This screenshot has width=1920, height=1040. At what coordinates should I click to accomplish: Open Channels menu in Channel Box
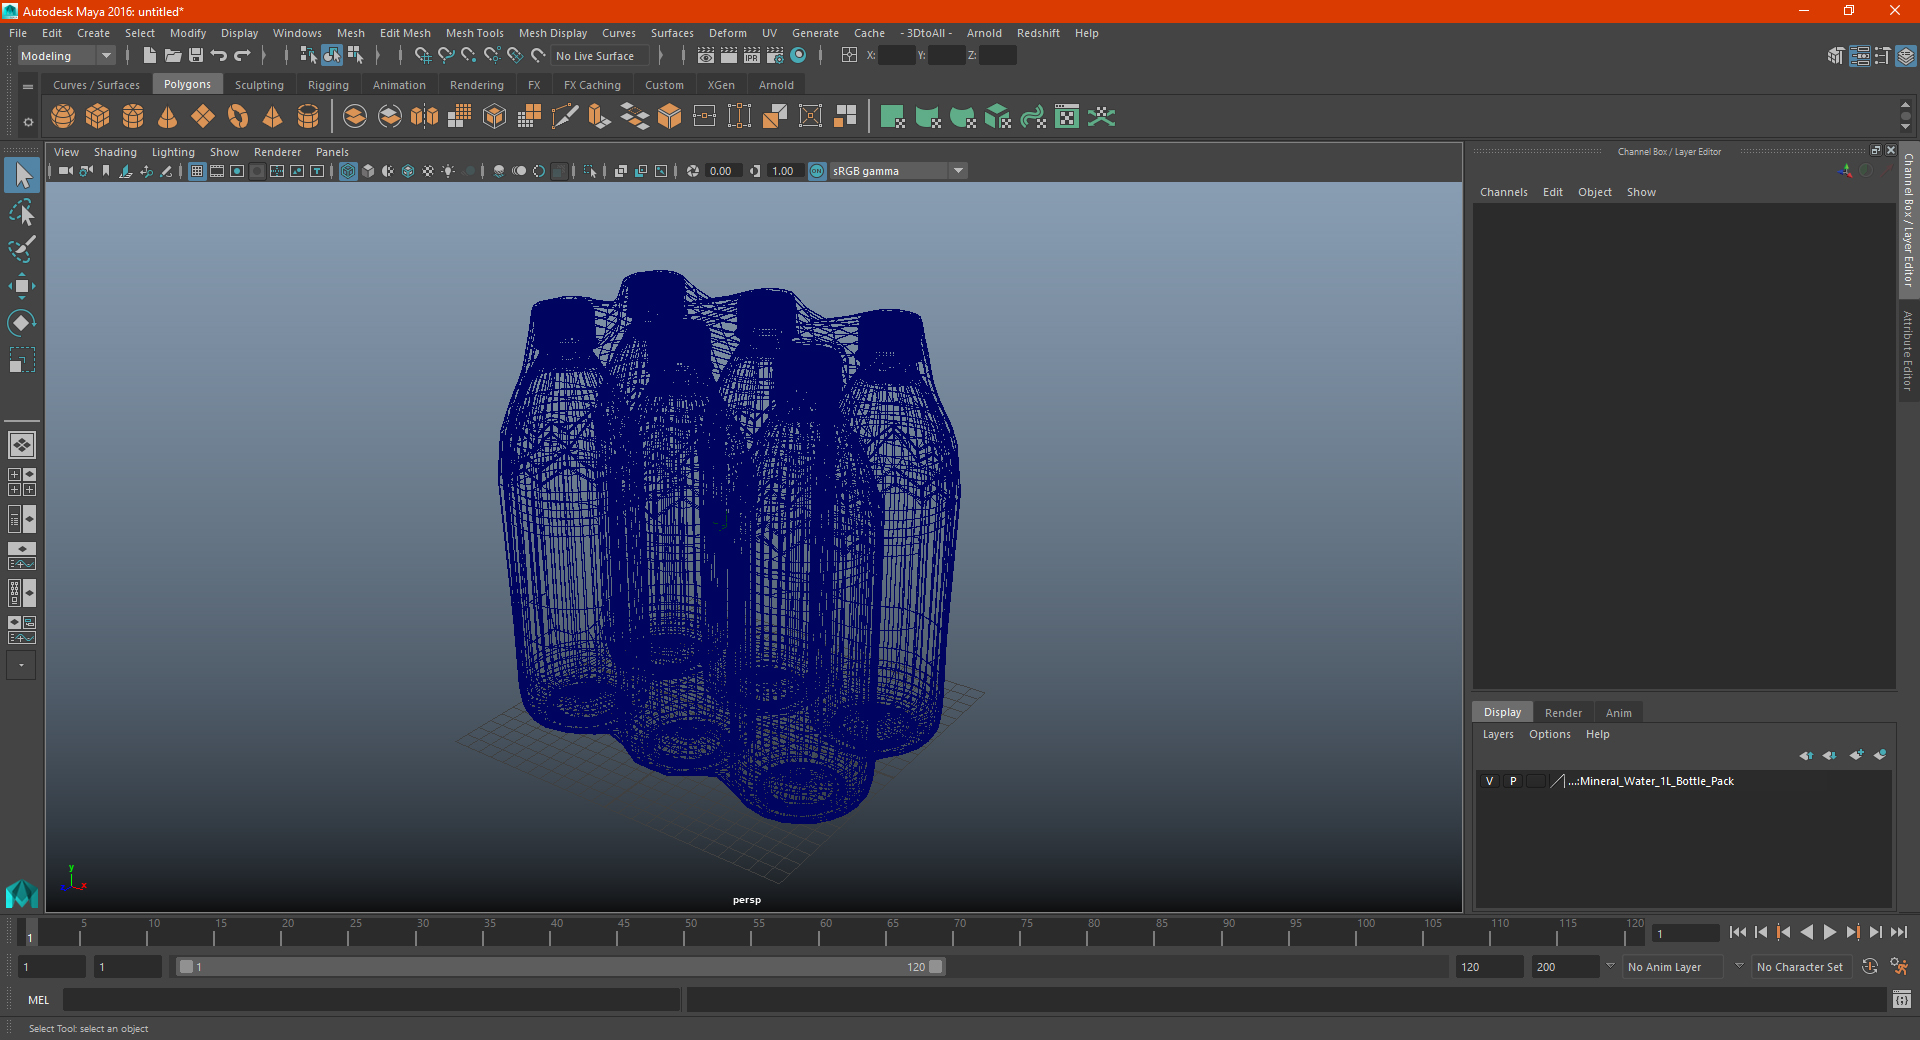pos(1504,192)
